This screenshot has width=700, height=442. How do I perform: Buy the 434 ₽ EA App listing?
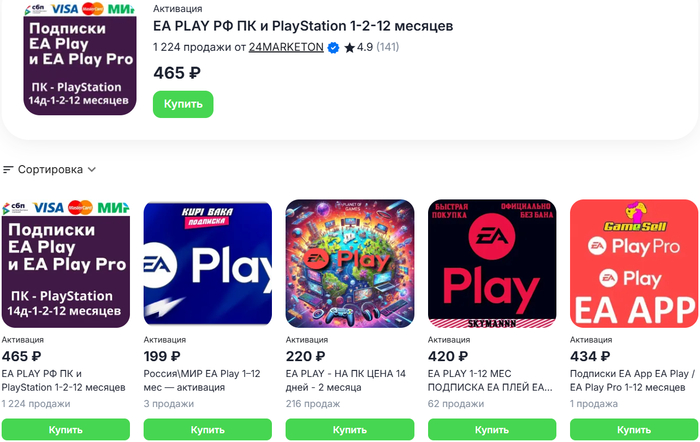pyautogui.click(x=633, y=429)
